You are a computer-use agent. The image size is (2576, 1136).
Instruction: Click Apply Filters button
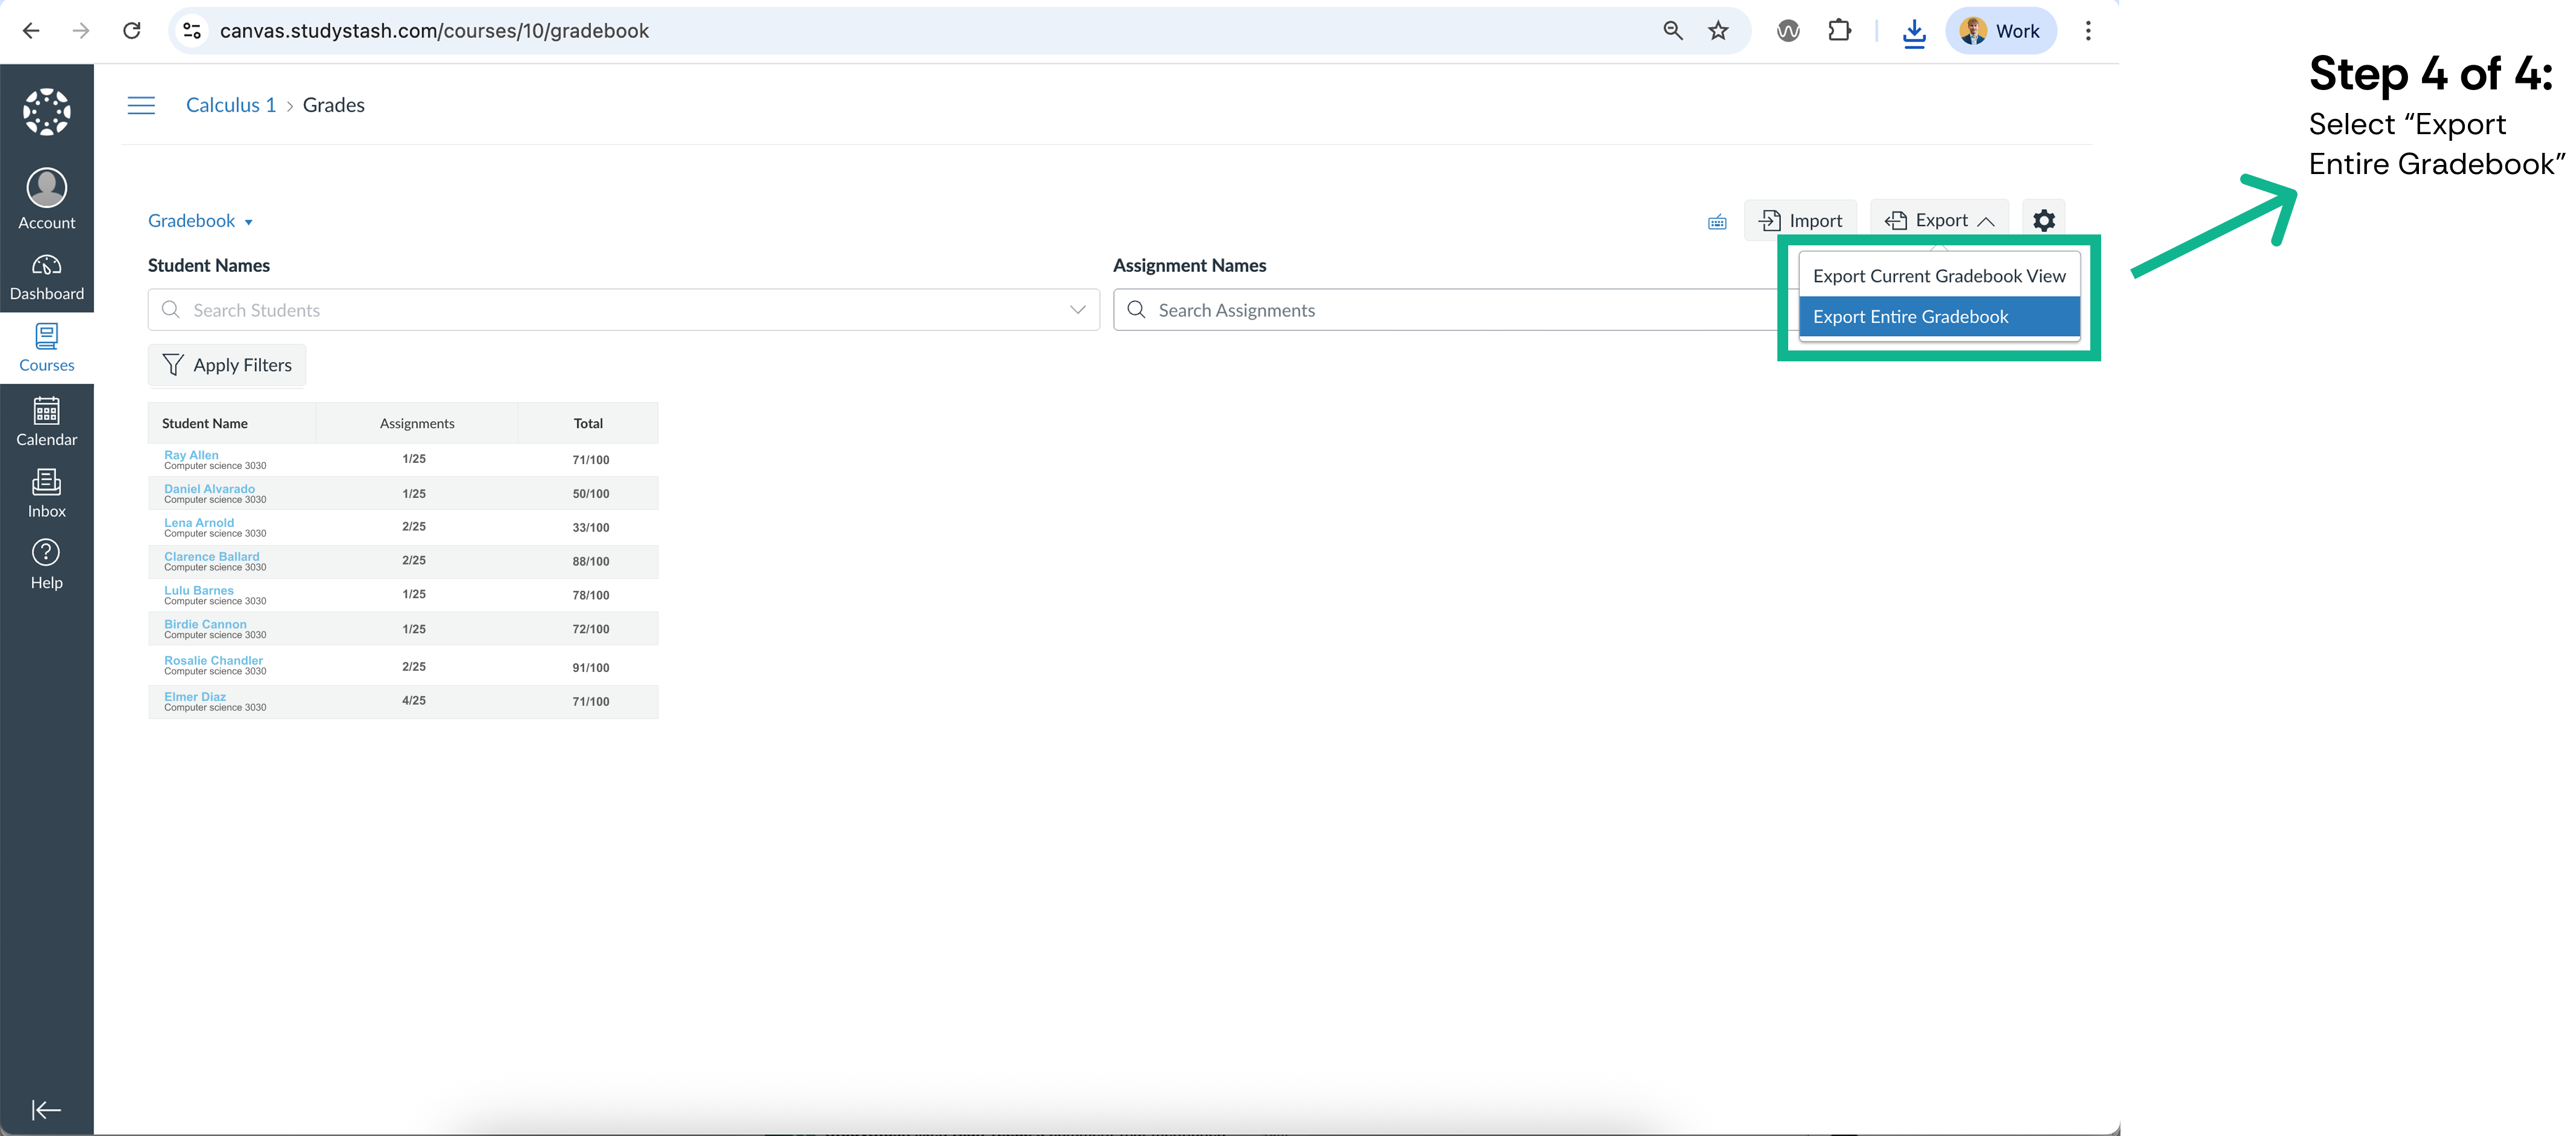point(227,365)
